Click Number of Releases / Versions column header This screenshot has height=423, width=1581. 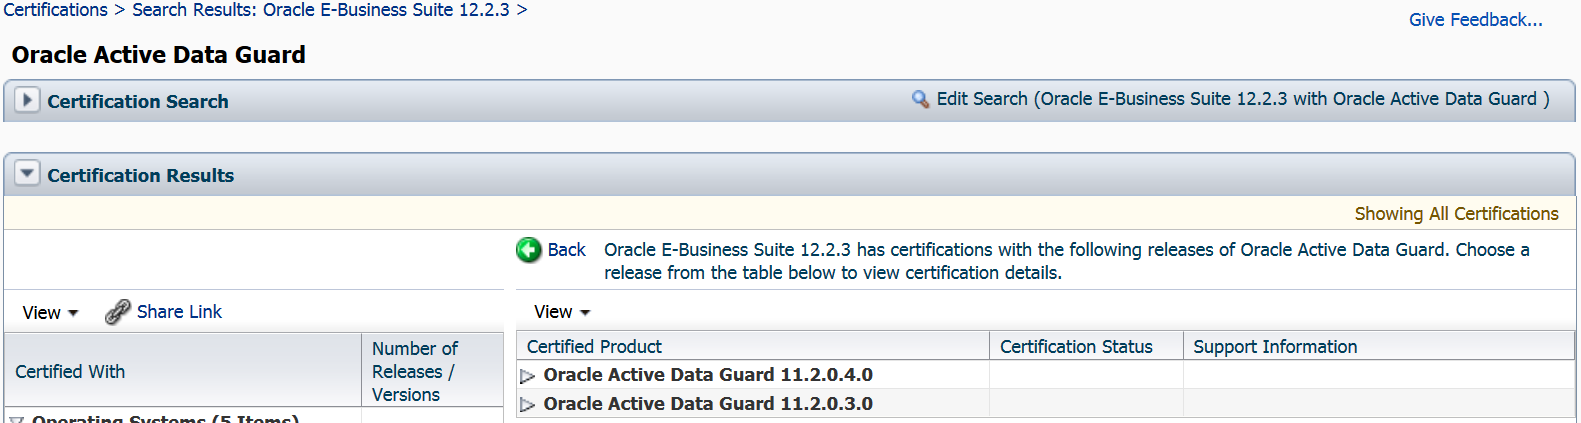click(414, 371)
